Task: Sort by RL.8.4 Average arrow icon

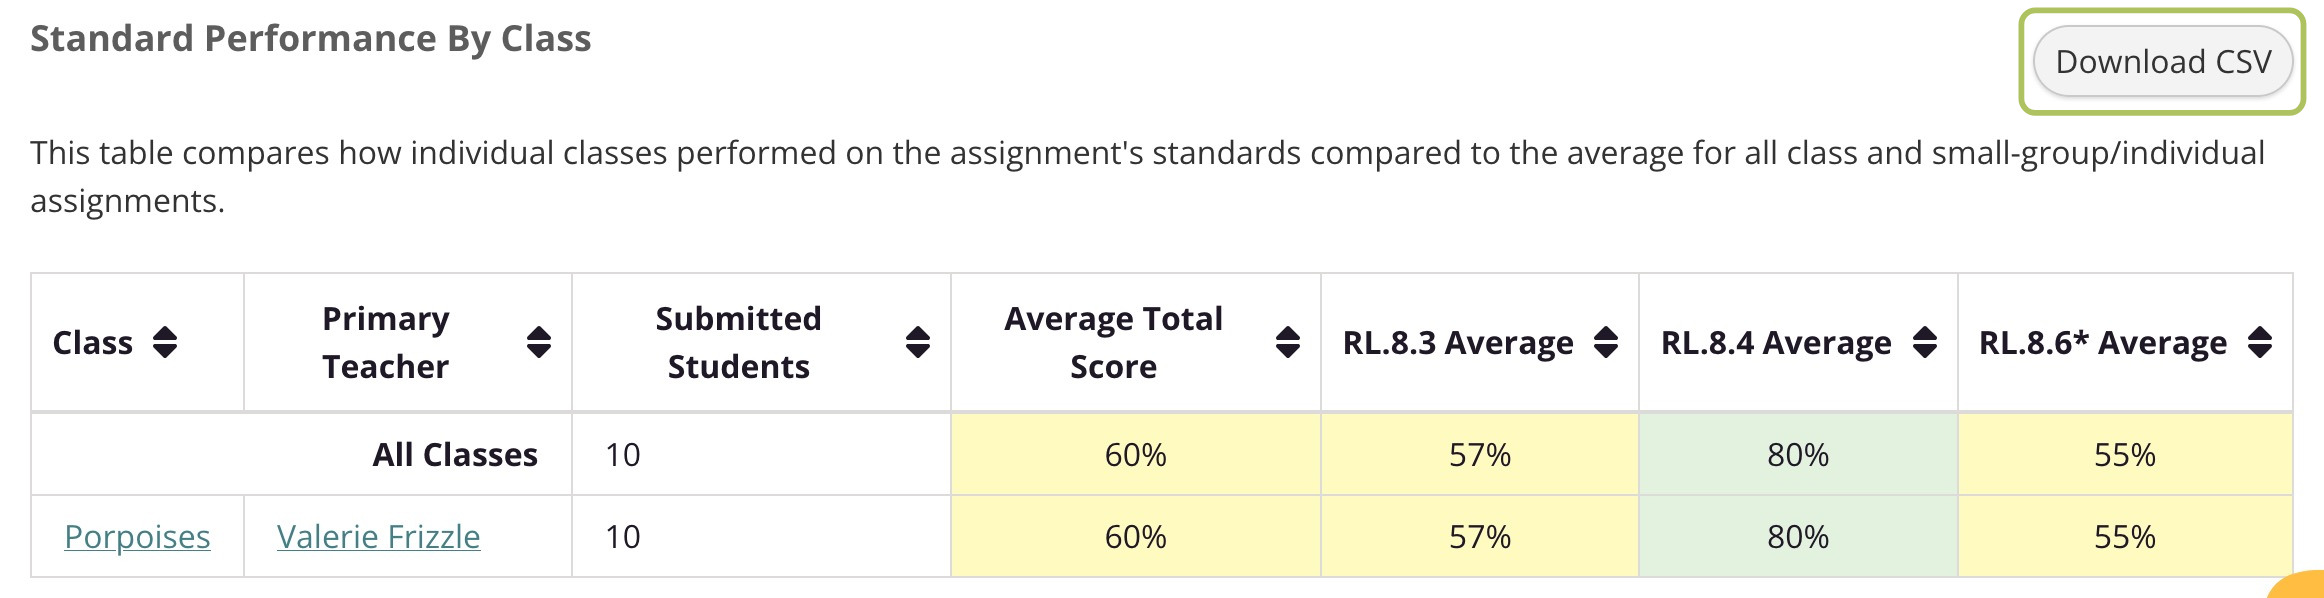Action: coord(1924,343)
